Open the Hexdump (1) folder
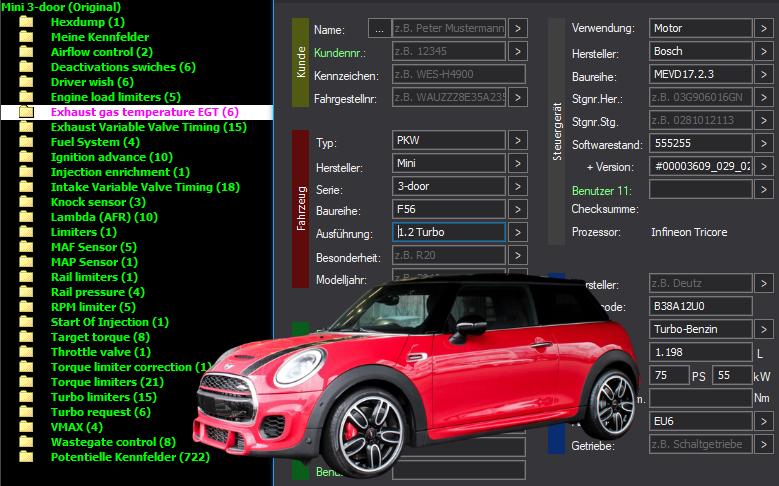 click(x=87, y=22)
